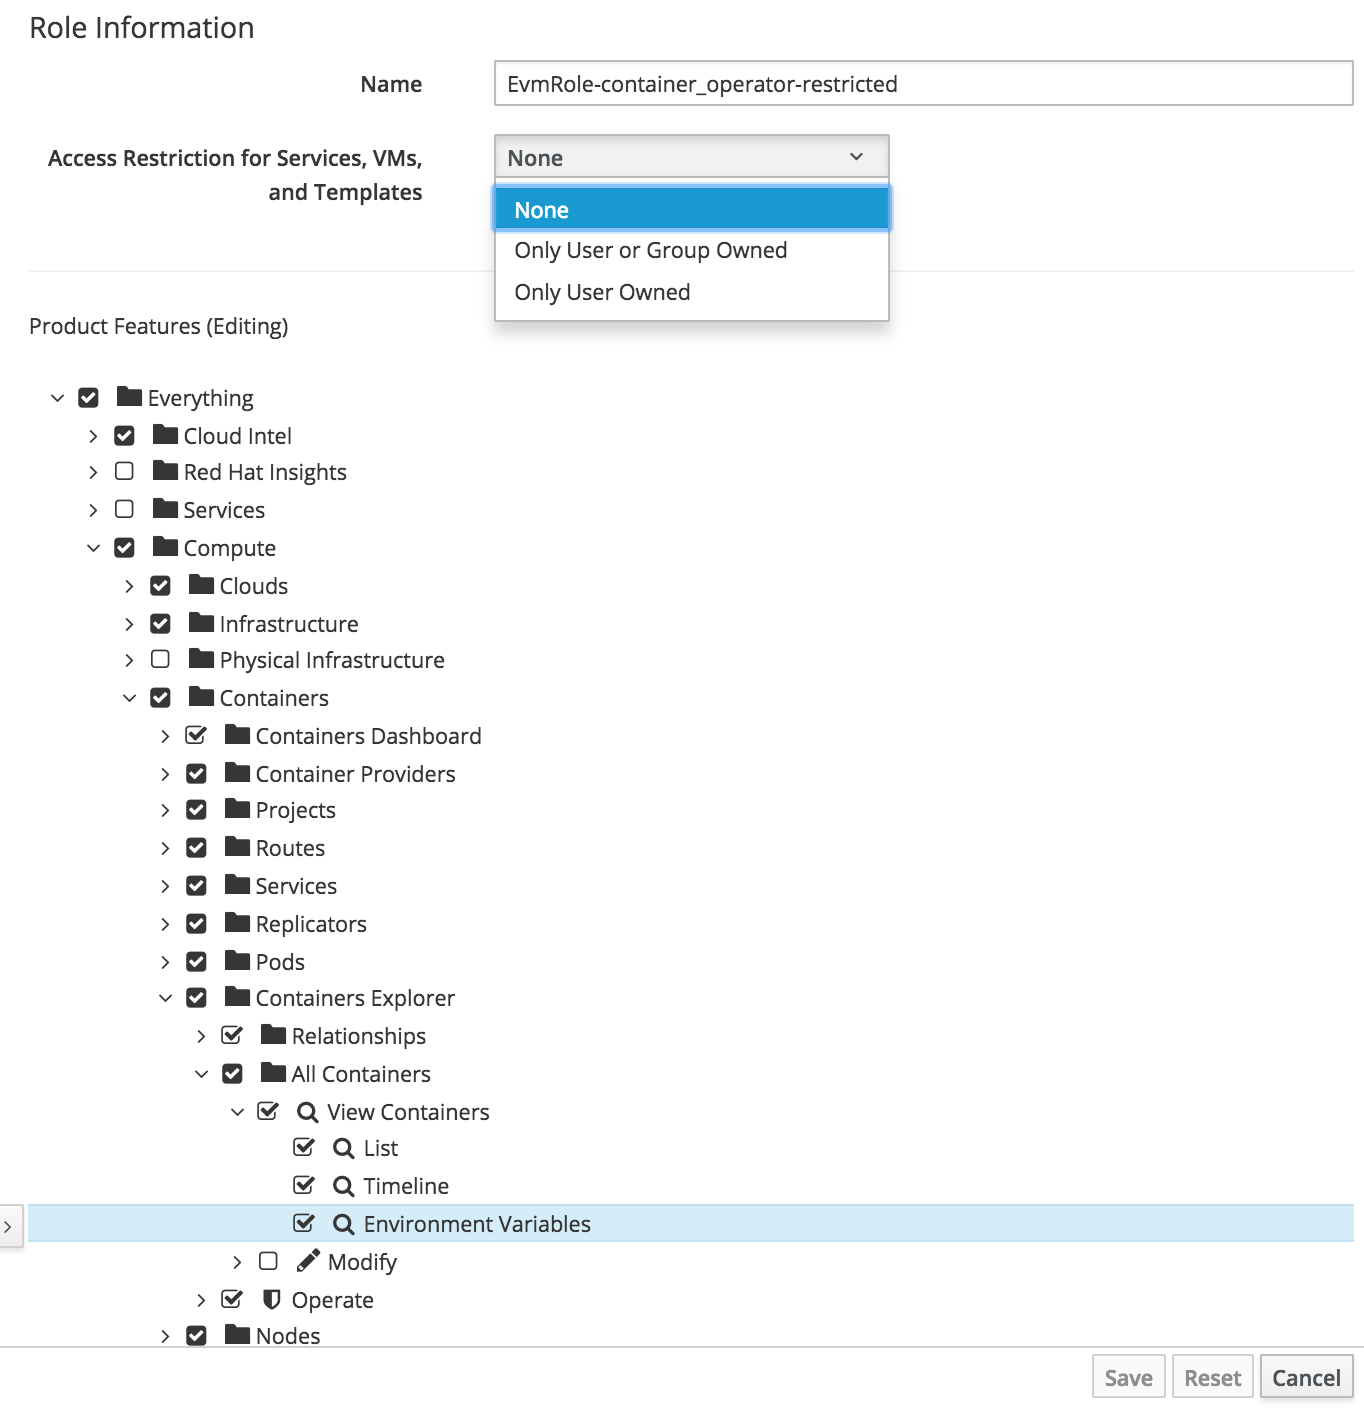Click the Operate shield icon
The width and height of the screenshot is (1364, 1418).
(x=272, y=1299)
